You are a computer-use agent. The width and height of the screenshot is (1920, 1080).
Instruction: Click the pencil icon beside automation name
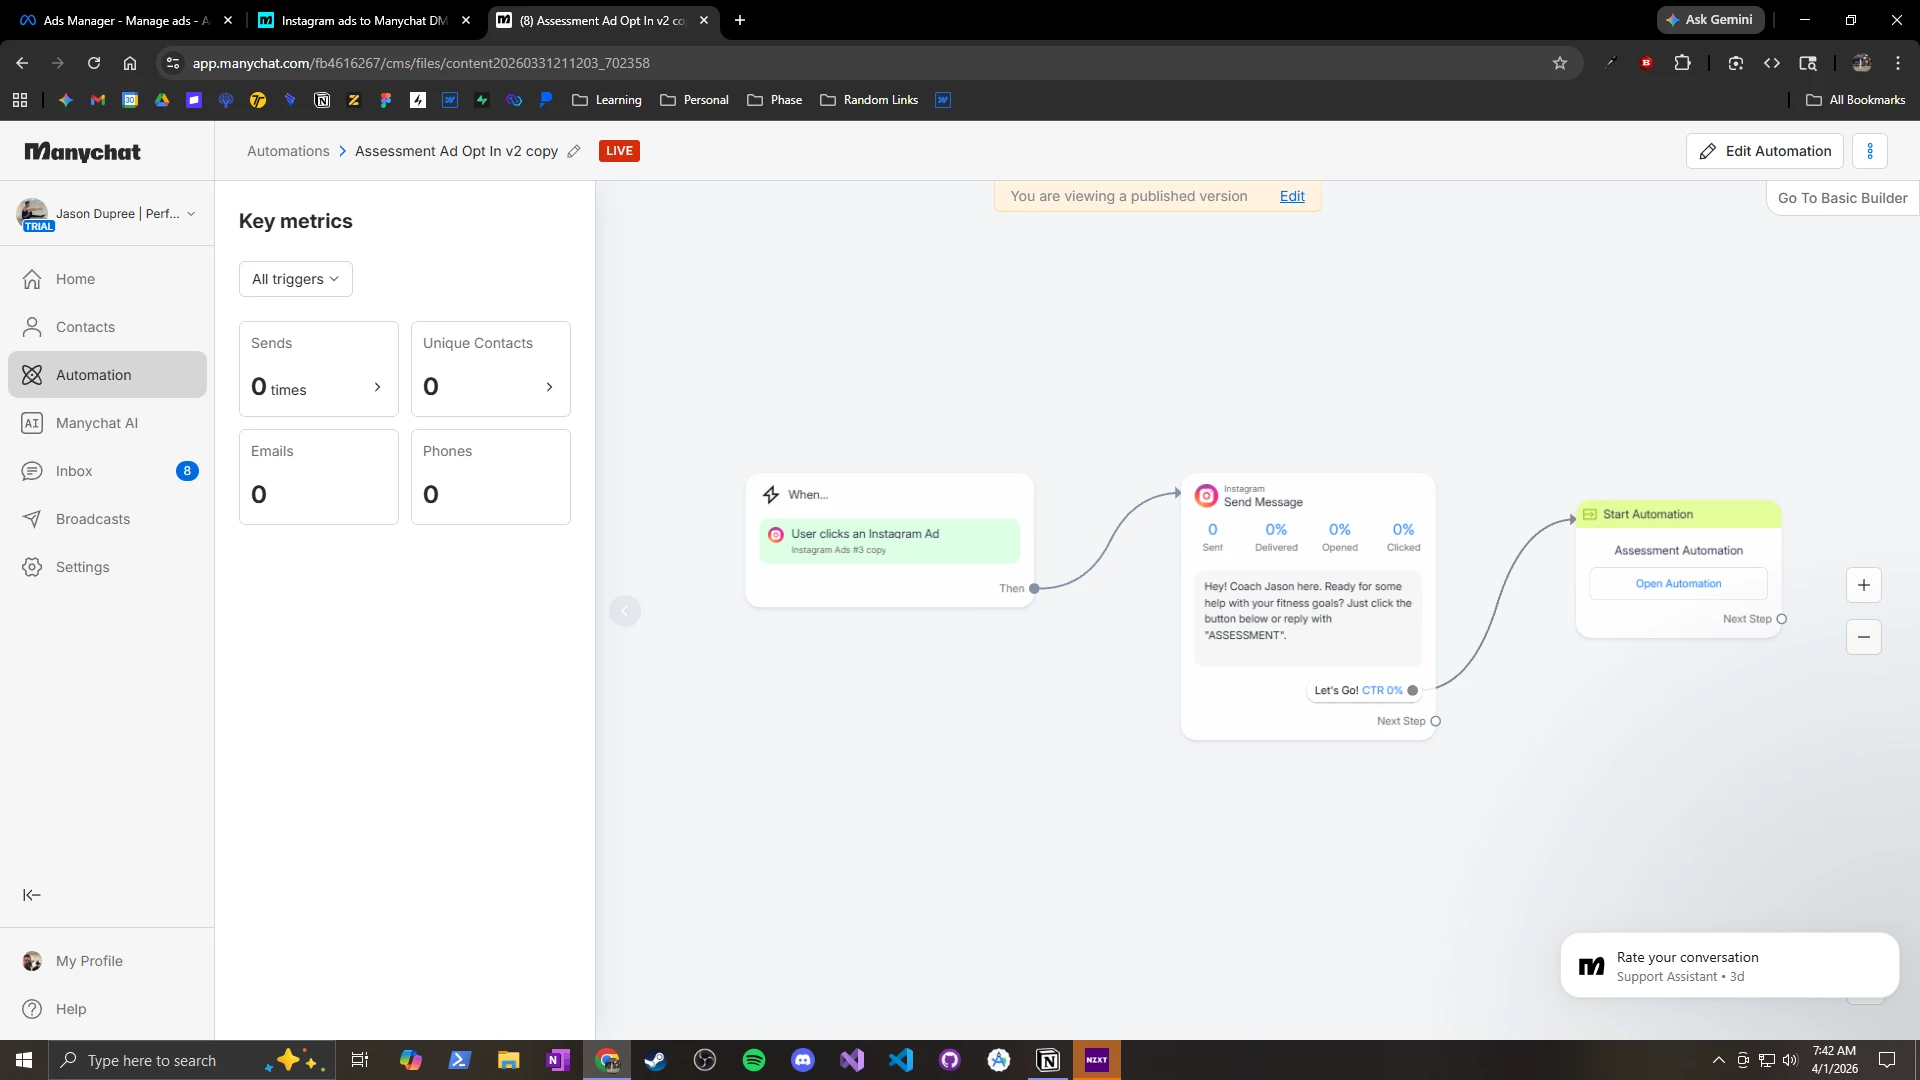[574, 151]
